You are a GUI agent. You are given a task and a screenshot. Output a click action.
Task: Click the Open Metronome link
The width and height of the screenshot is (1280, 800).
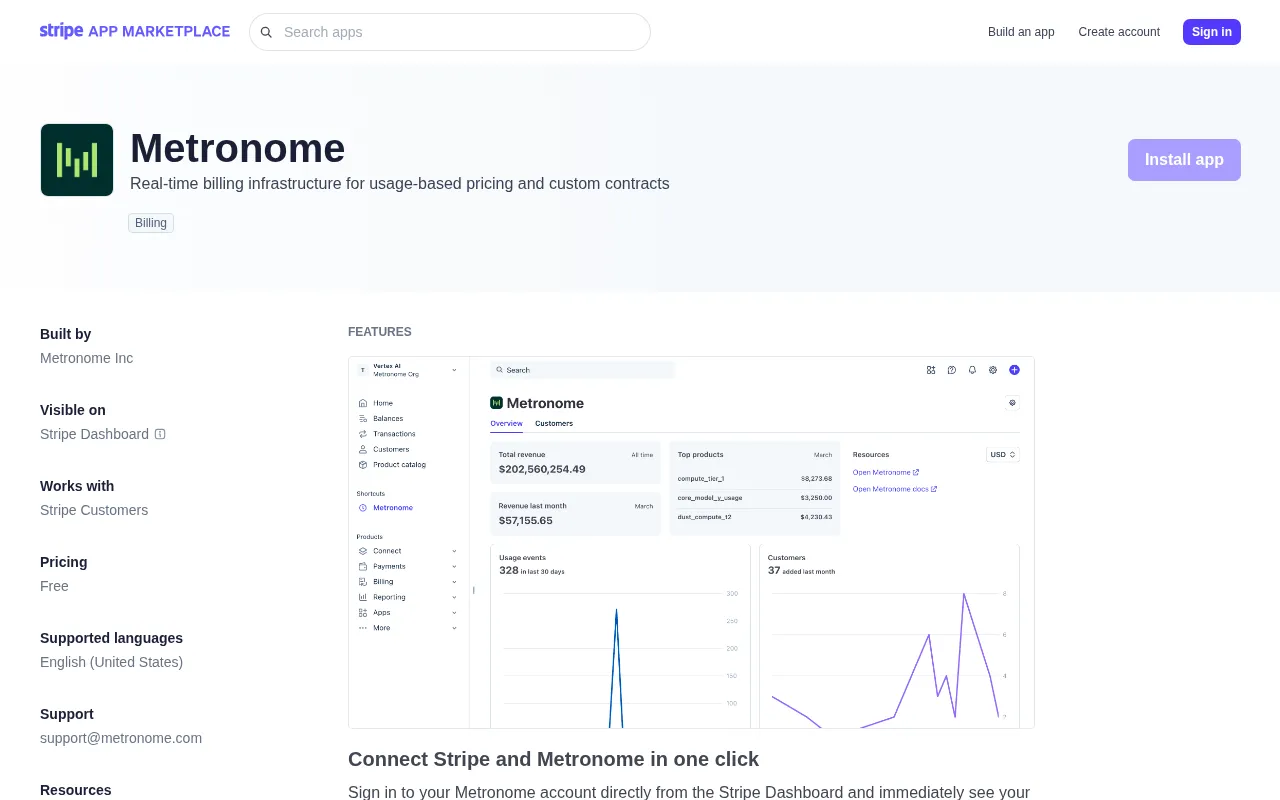coord(886,472)
